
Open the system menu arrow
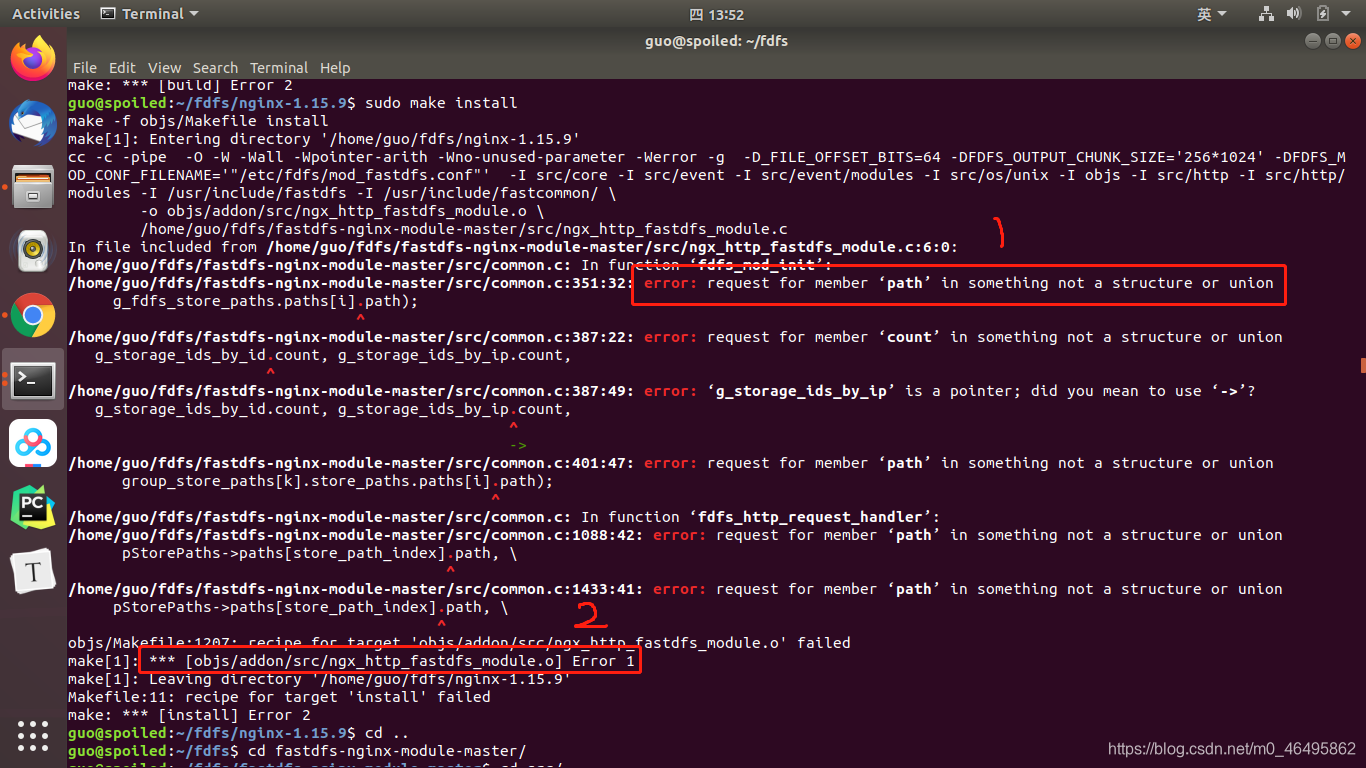tap(1347, 14)
